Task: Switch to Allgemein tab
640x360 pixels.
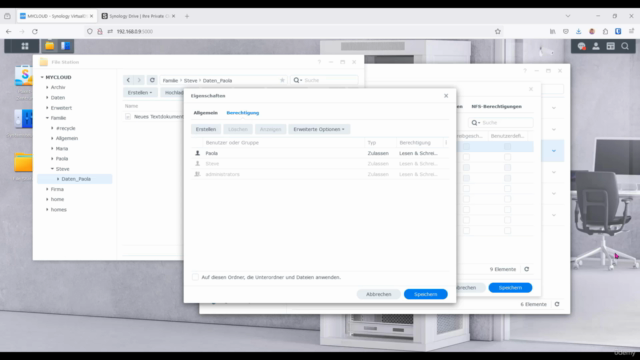Action: coord(206,113)
